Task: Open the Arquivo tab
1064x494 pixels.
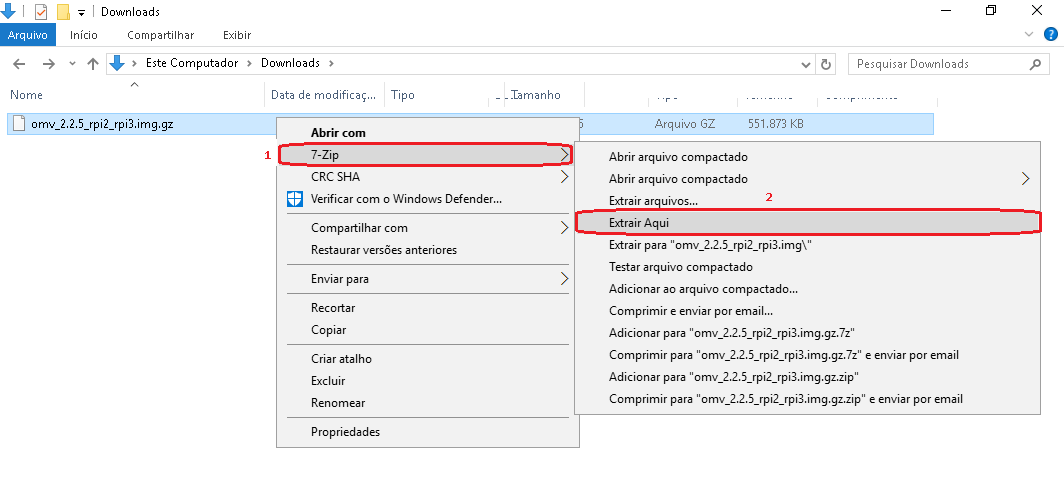Action: coord(28,35)
